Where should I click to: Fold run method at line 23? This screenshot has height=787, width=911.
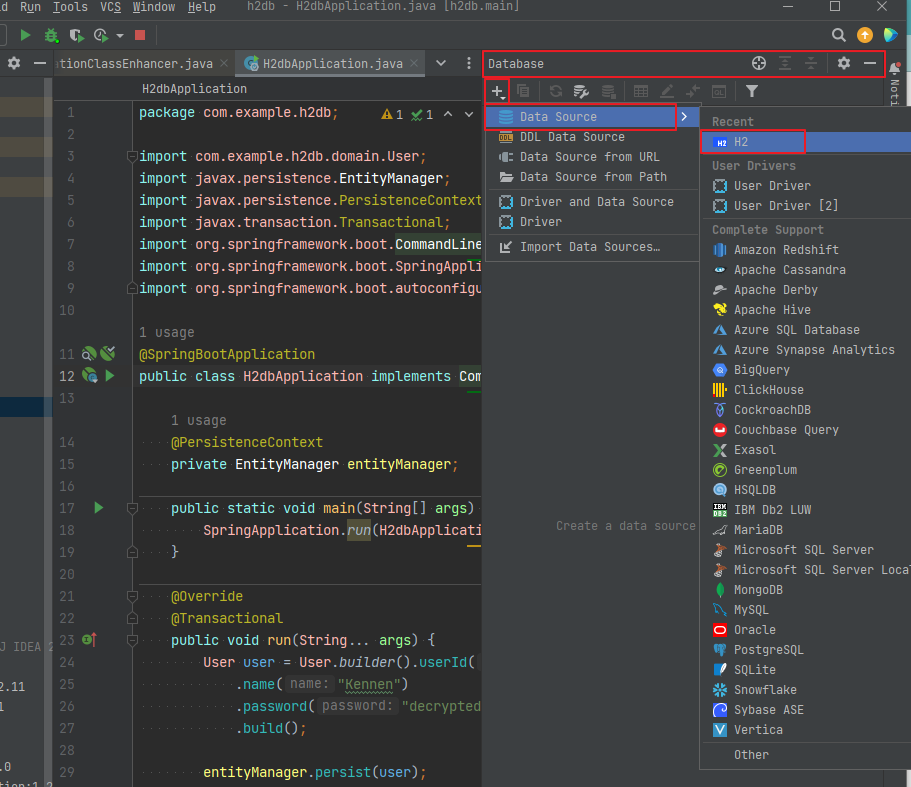132,640
